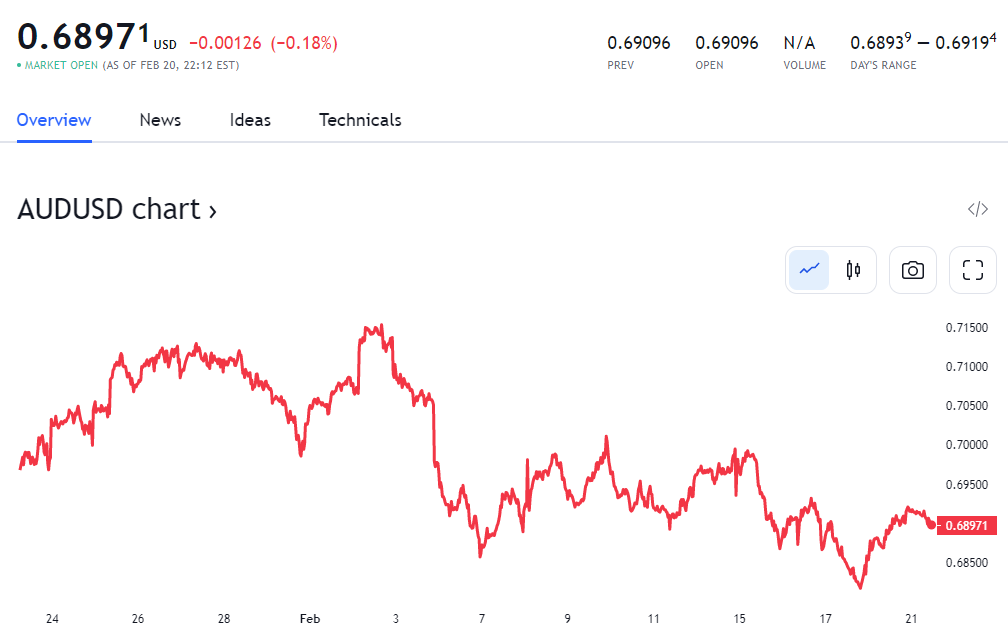Click the embed code icon
Image resolution: width=1008 pixels, height=639 pixels.
pos(977,209)
